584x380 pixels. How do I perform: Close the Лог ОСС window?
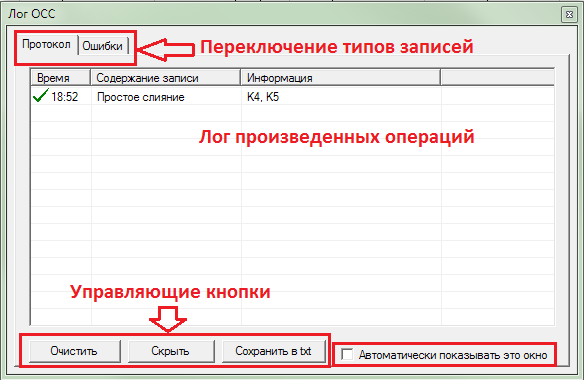[x=569, y=15]
